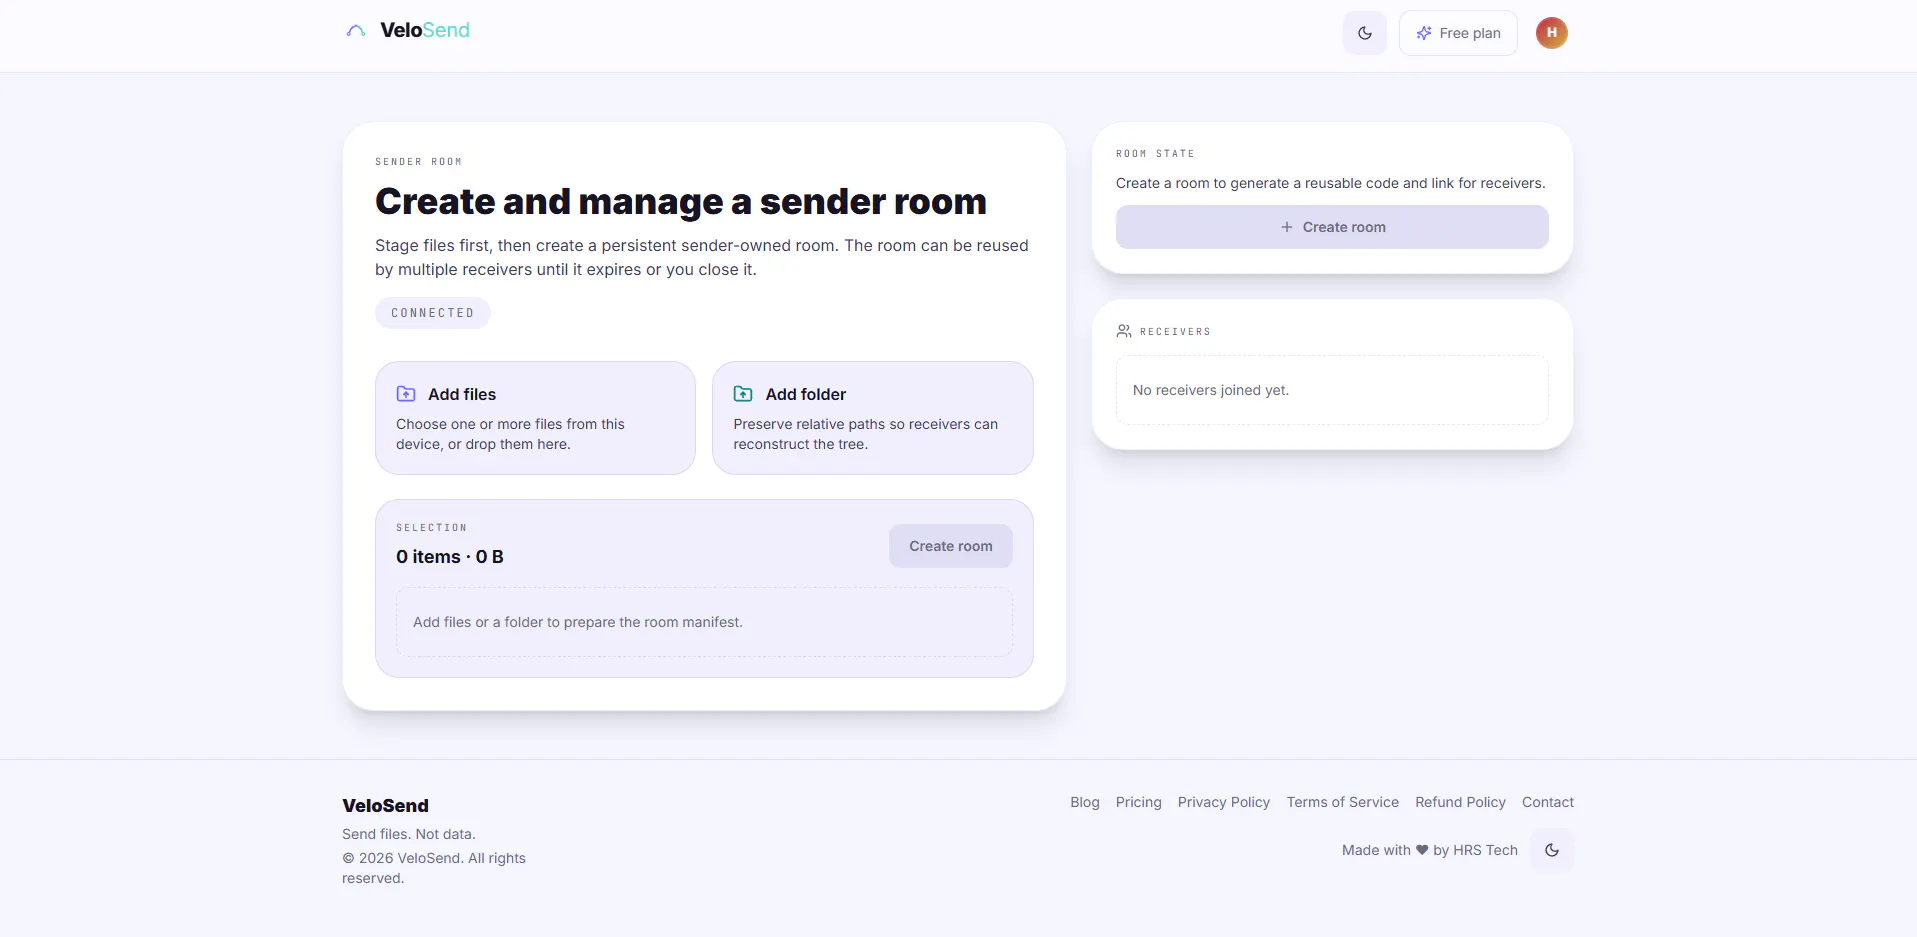Click Create room in Selection panel
Screen dimensions: 1917x937
(x=951, y=546)
